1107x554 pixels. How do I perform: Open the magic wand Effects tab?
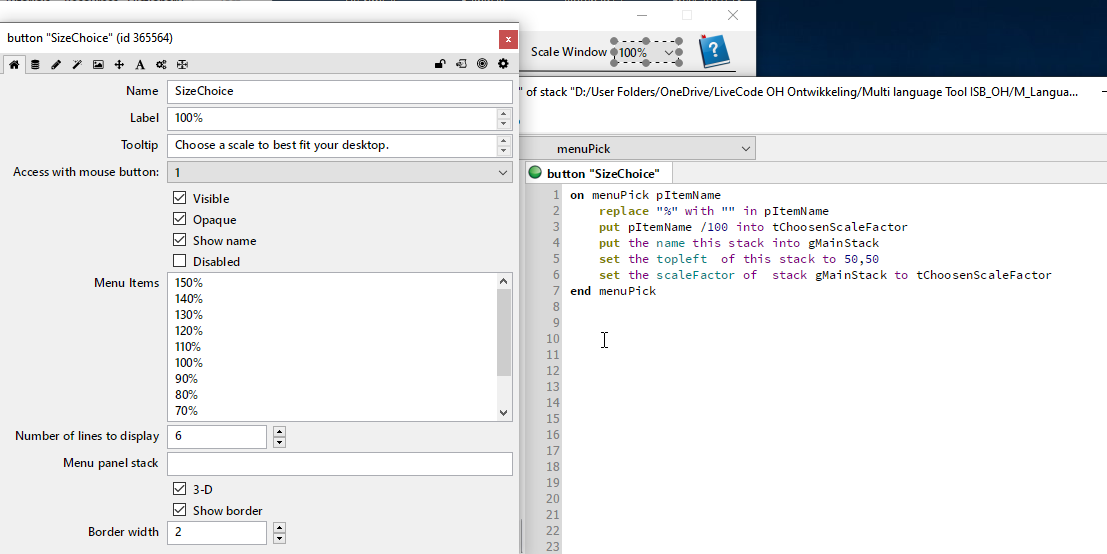[77, 64]
